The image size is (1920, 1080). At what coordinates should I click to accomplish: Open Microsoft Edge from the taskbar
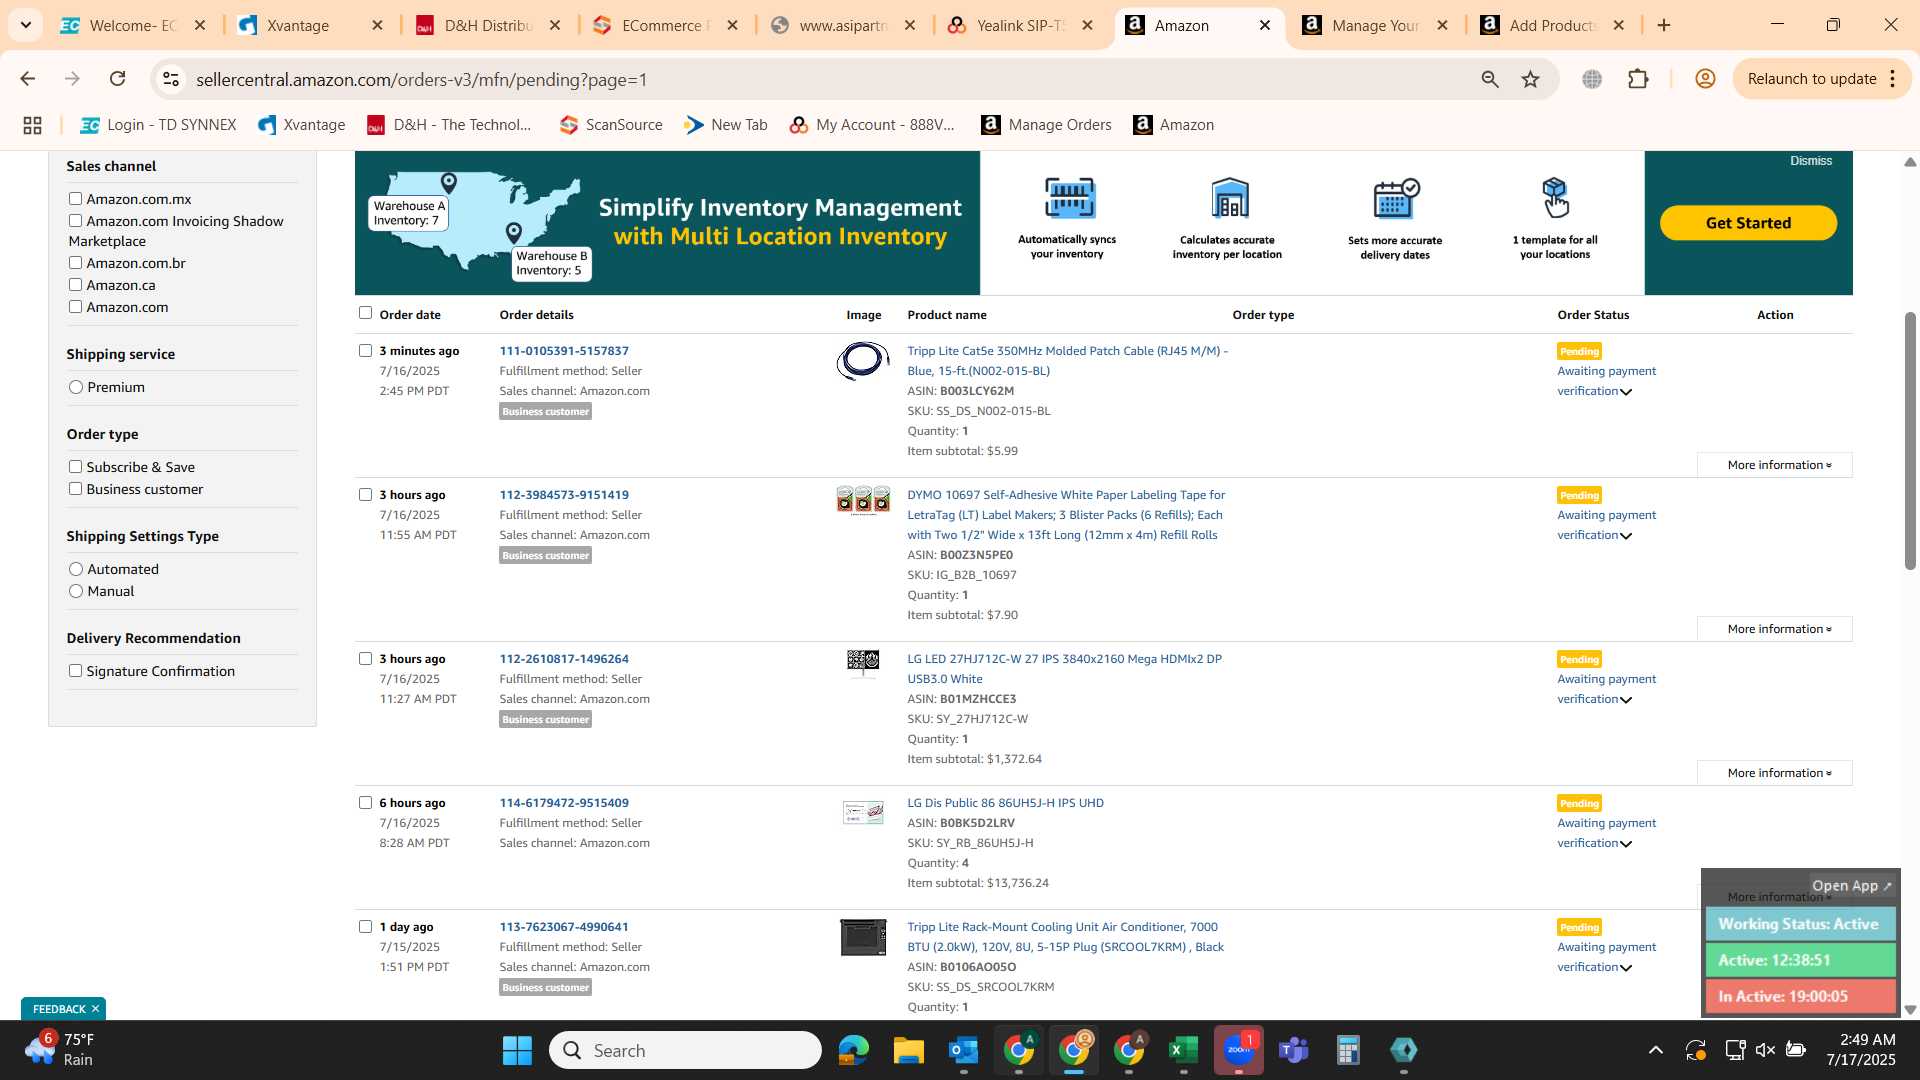pyautogui.click(x=853, y=1050)
